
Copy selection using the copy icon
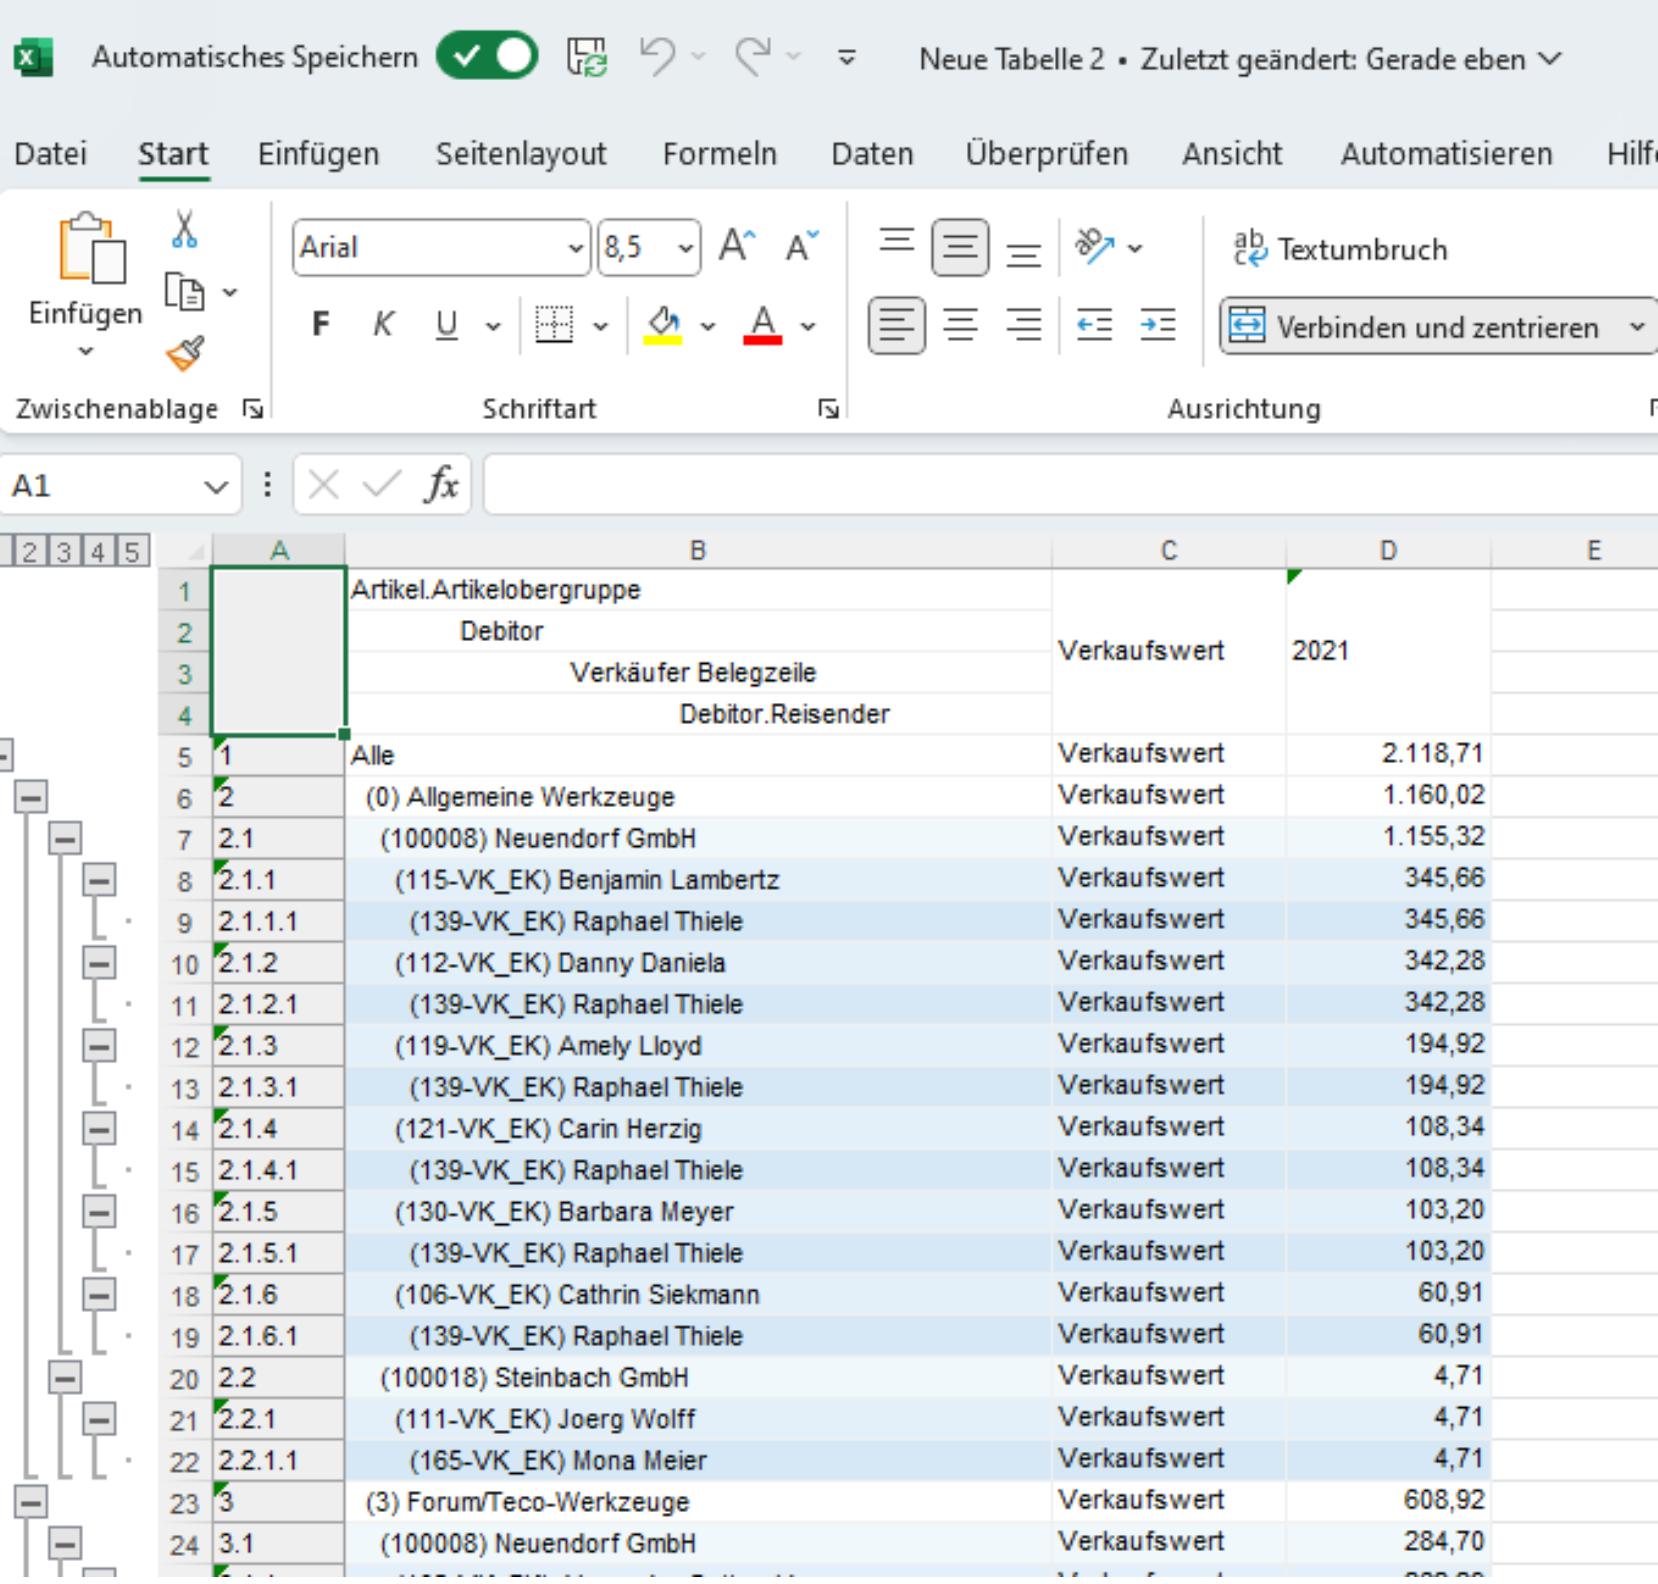[x=184, y=292]
